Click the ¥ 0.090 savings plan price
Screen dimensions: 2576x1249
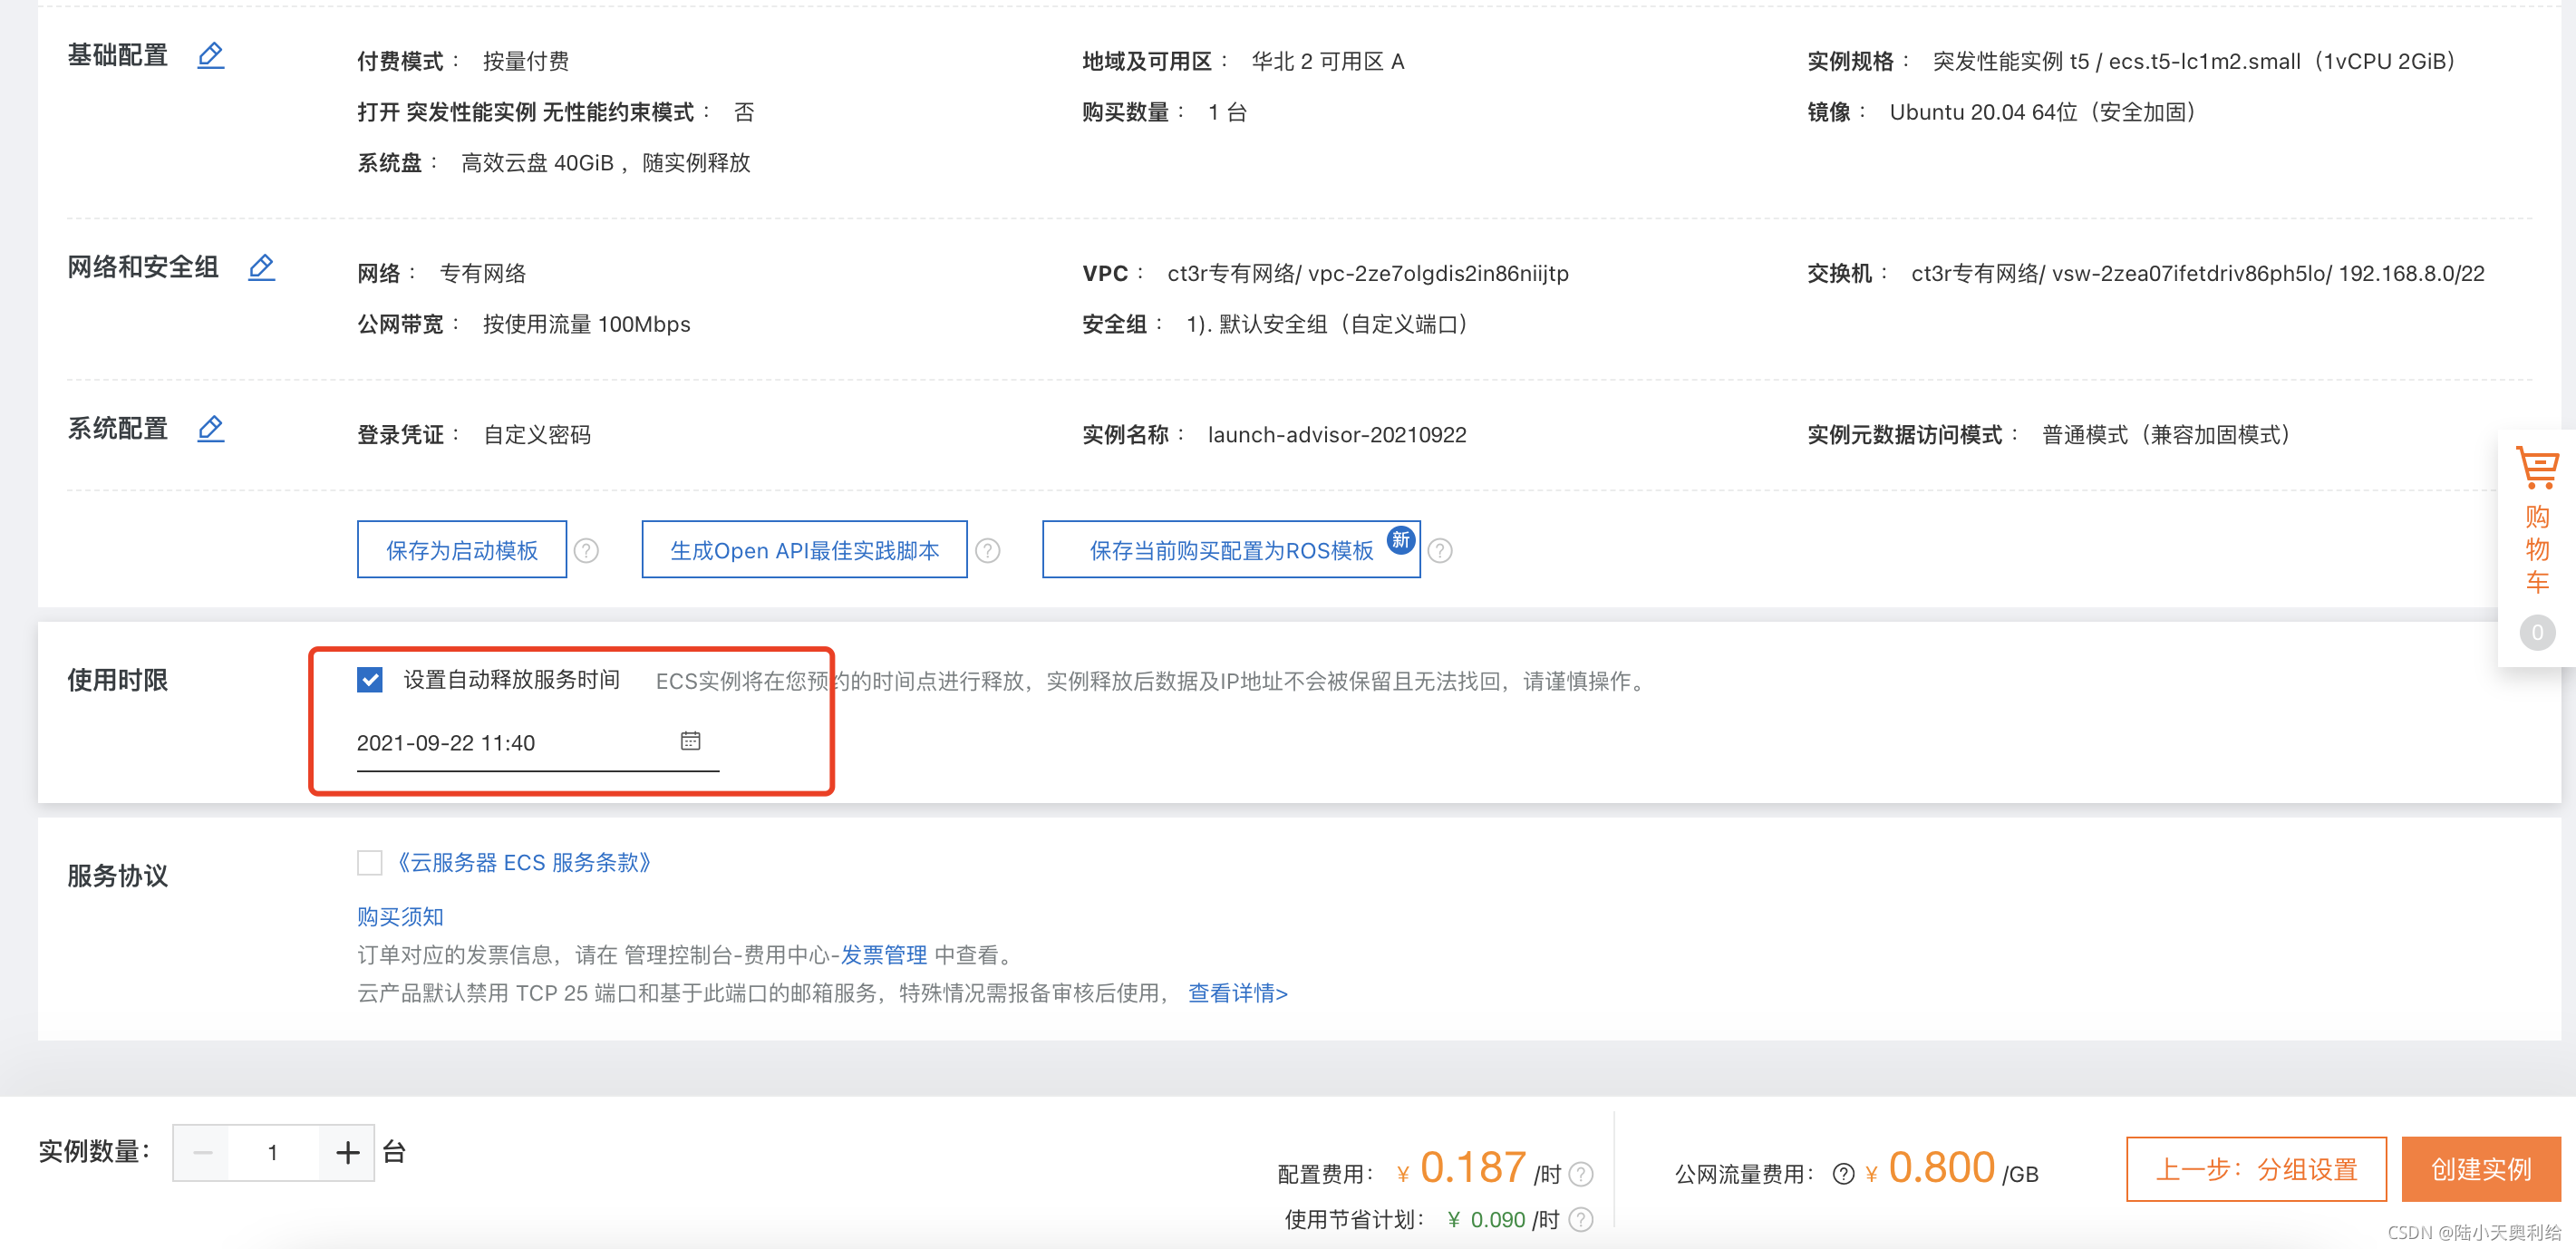coord(1486,1220)
